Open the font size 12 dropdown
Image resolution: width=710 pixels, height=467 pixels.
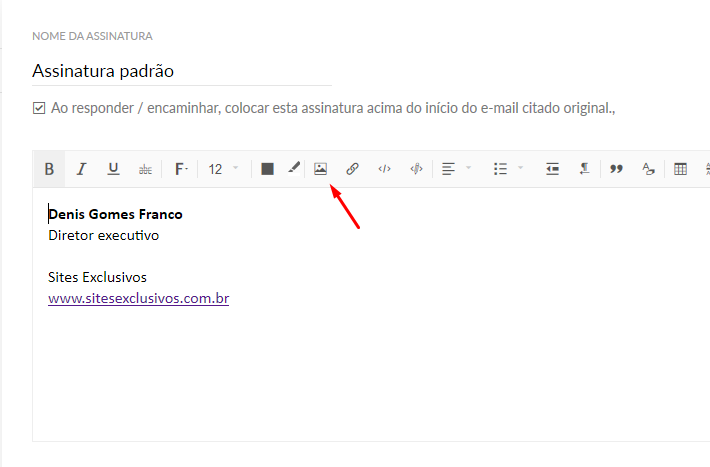pyautogui.click(x=223, y=169)
